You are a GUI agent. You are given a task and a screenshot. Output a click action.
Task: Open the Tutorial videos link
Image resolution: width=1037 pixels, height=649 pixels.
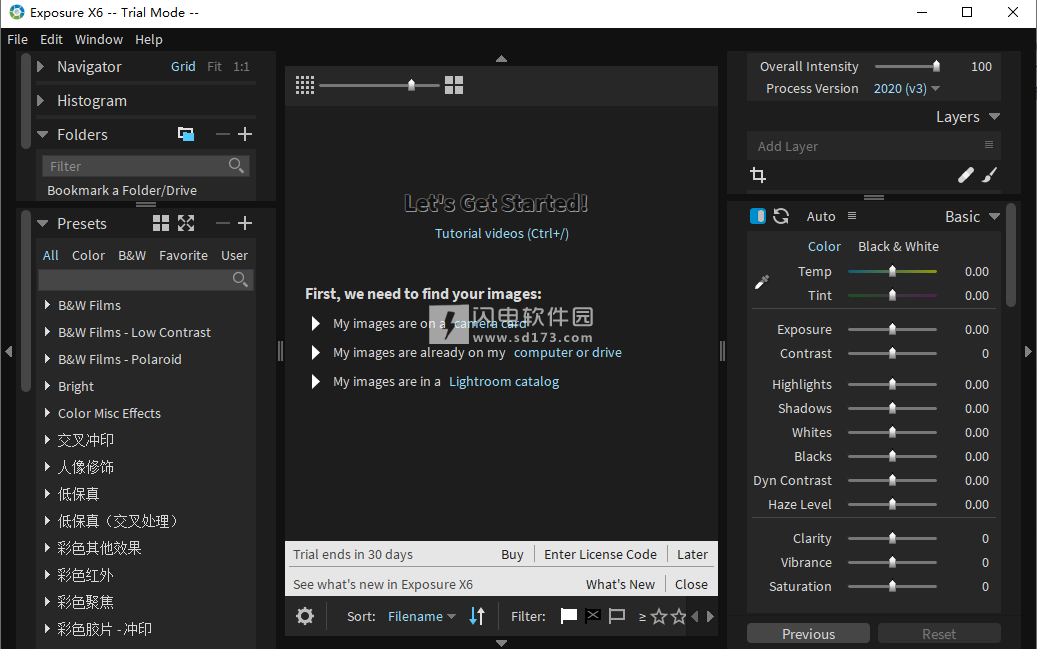point(502,234)
